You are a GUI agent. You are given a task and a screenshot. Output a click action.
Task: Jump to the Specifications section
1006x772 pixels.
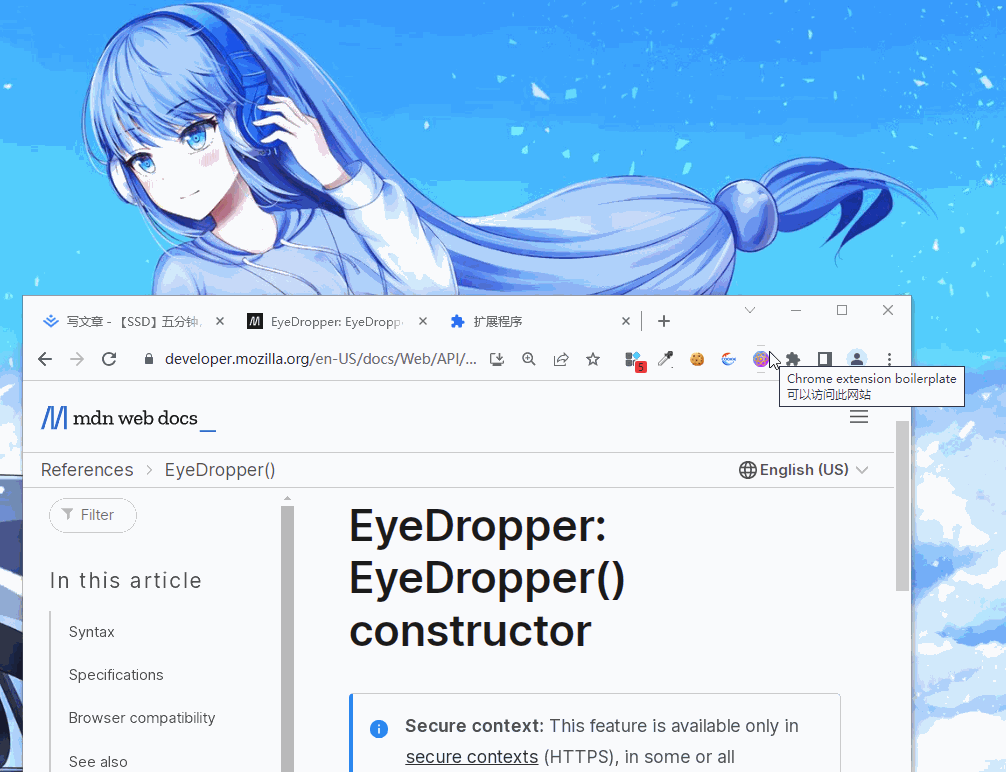(116, 674)
